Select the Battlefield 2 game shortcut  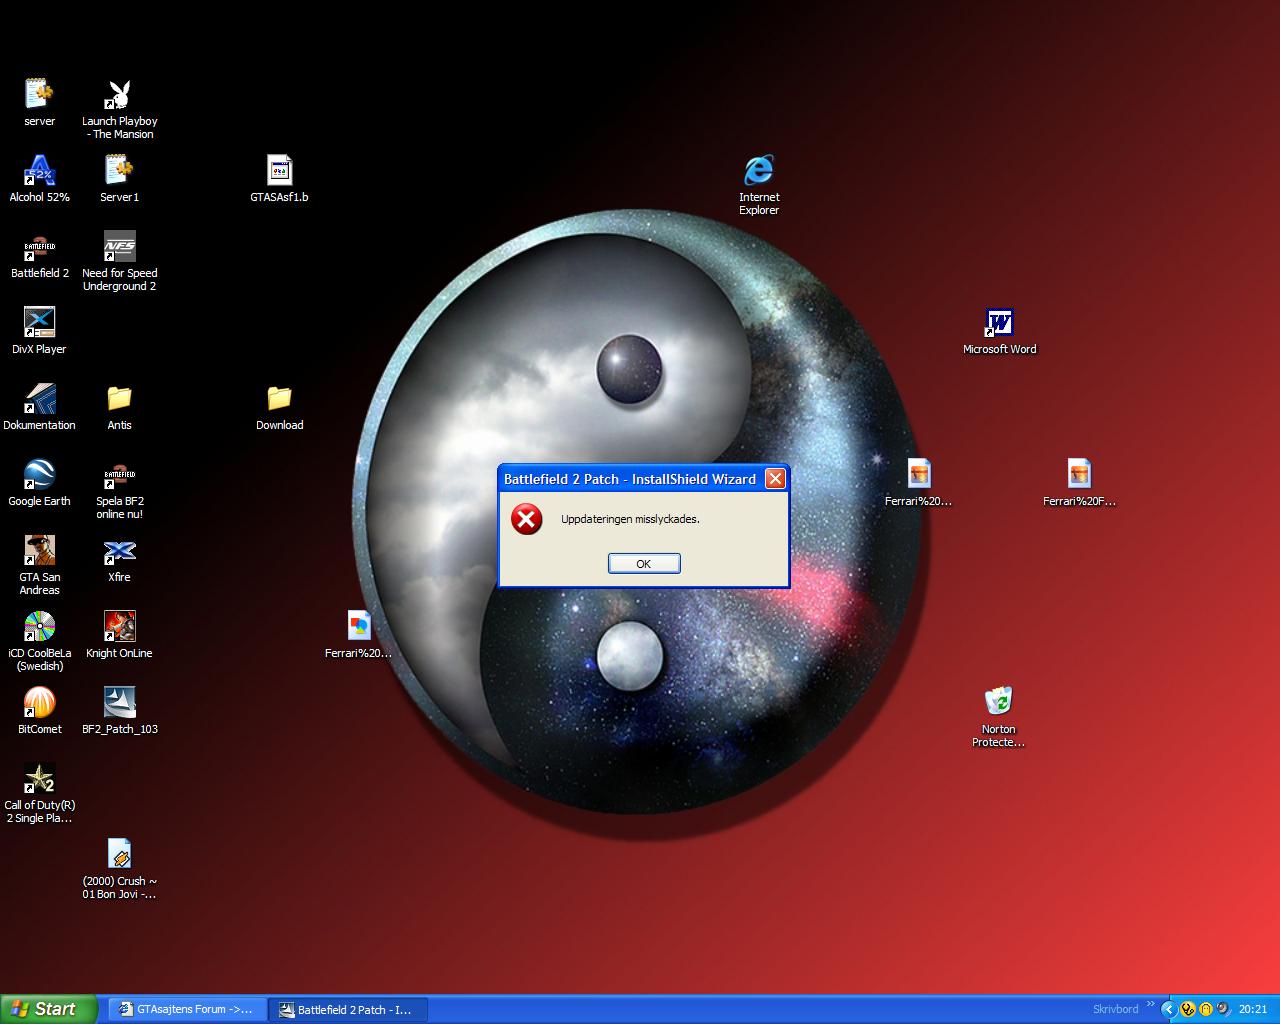(x=39, y=254)
